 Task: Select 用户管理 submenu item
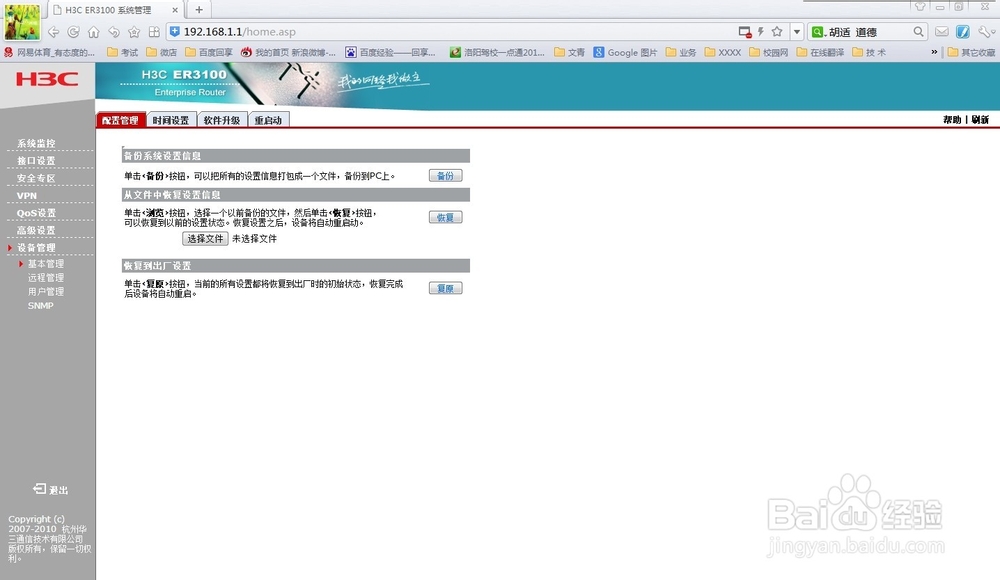coord(45,292)
